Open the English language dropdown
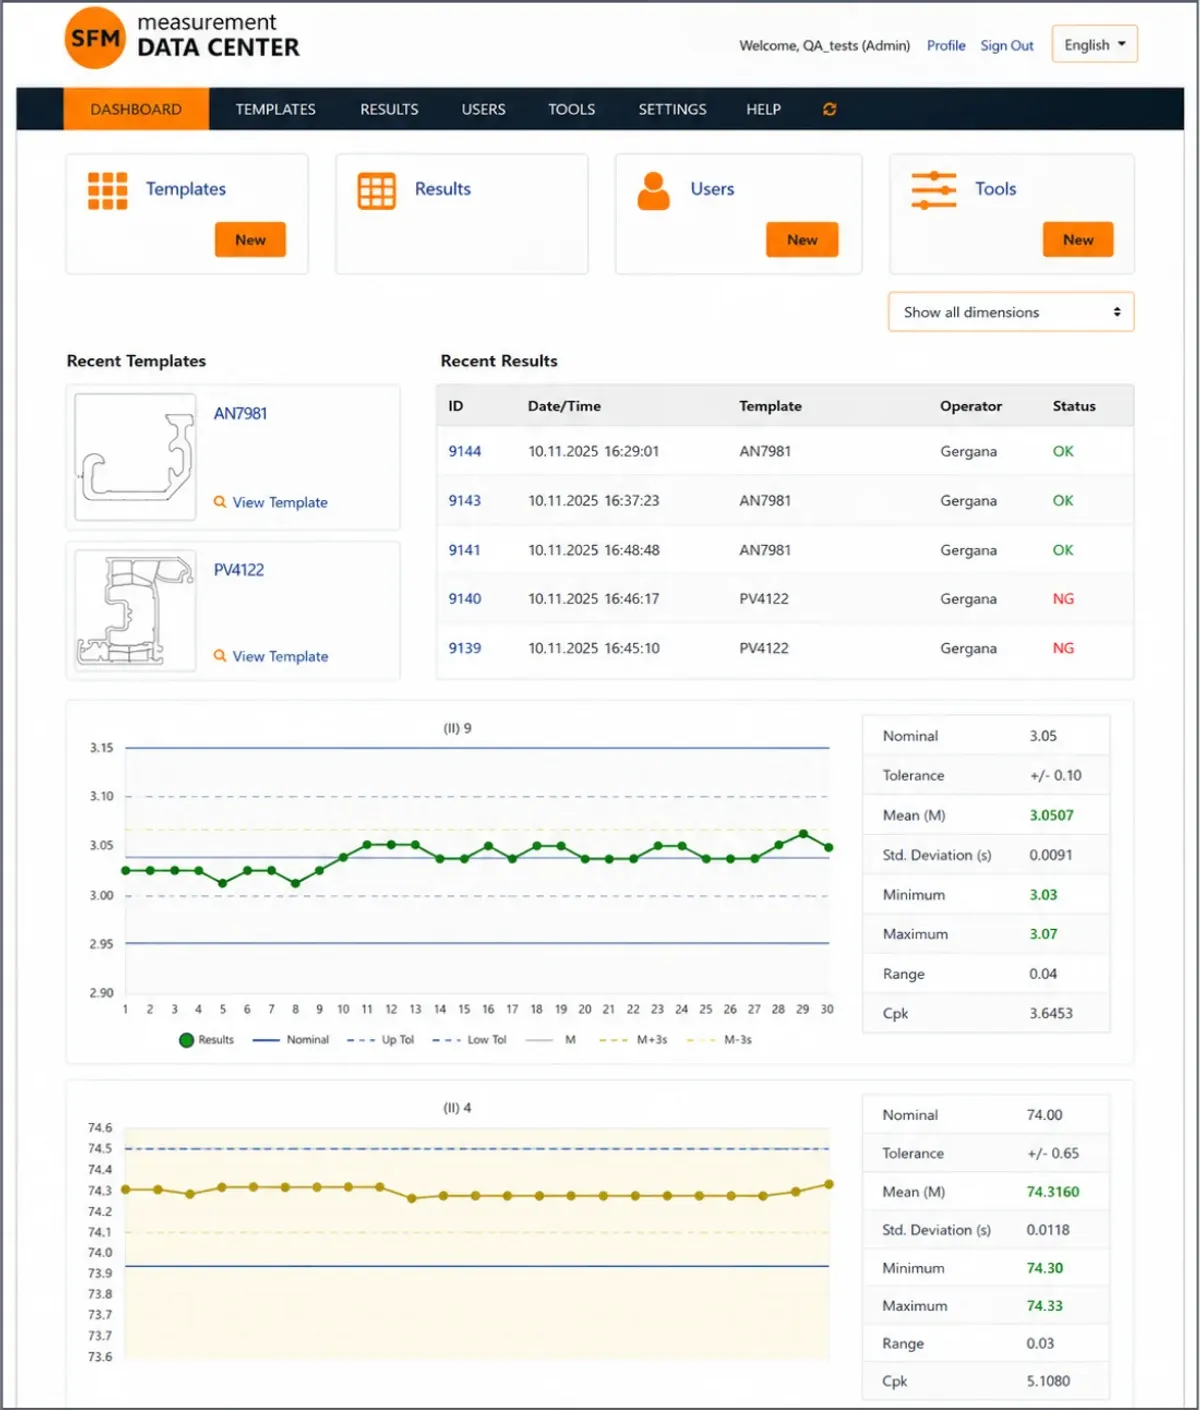This screenshot has width=1200, height=1412. [1094, 44]
